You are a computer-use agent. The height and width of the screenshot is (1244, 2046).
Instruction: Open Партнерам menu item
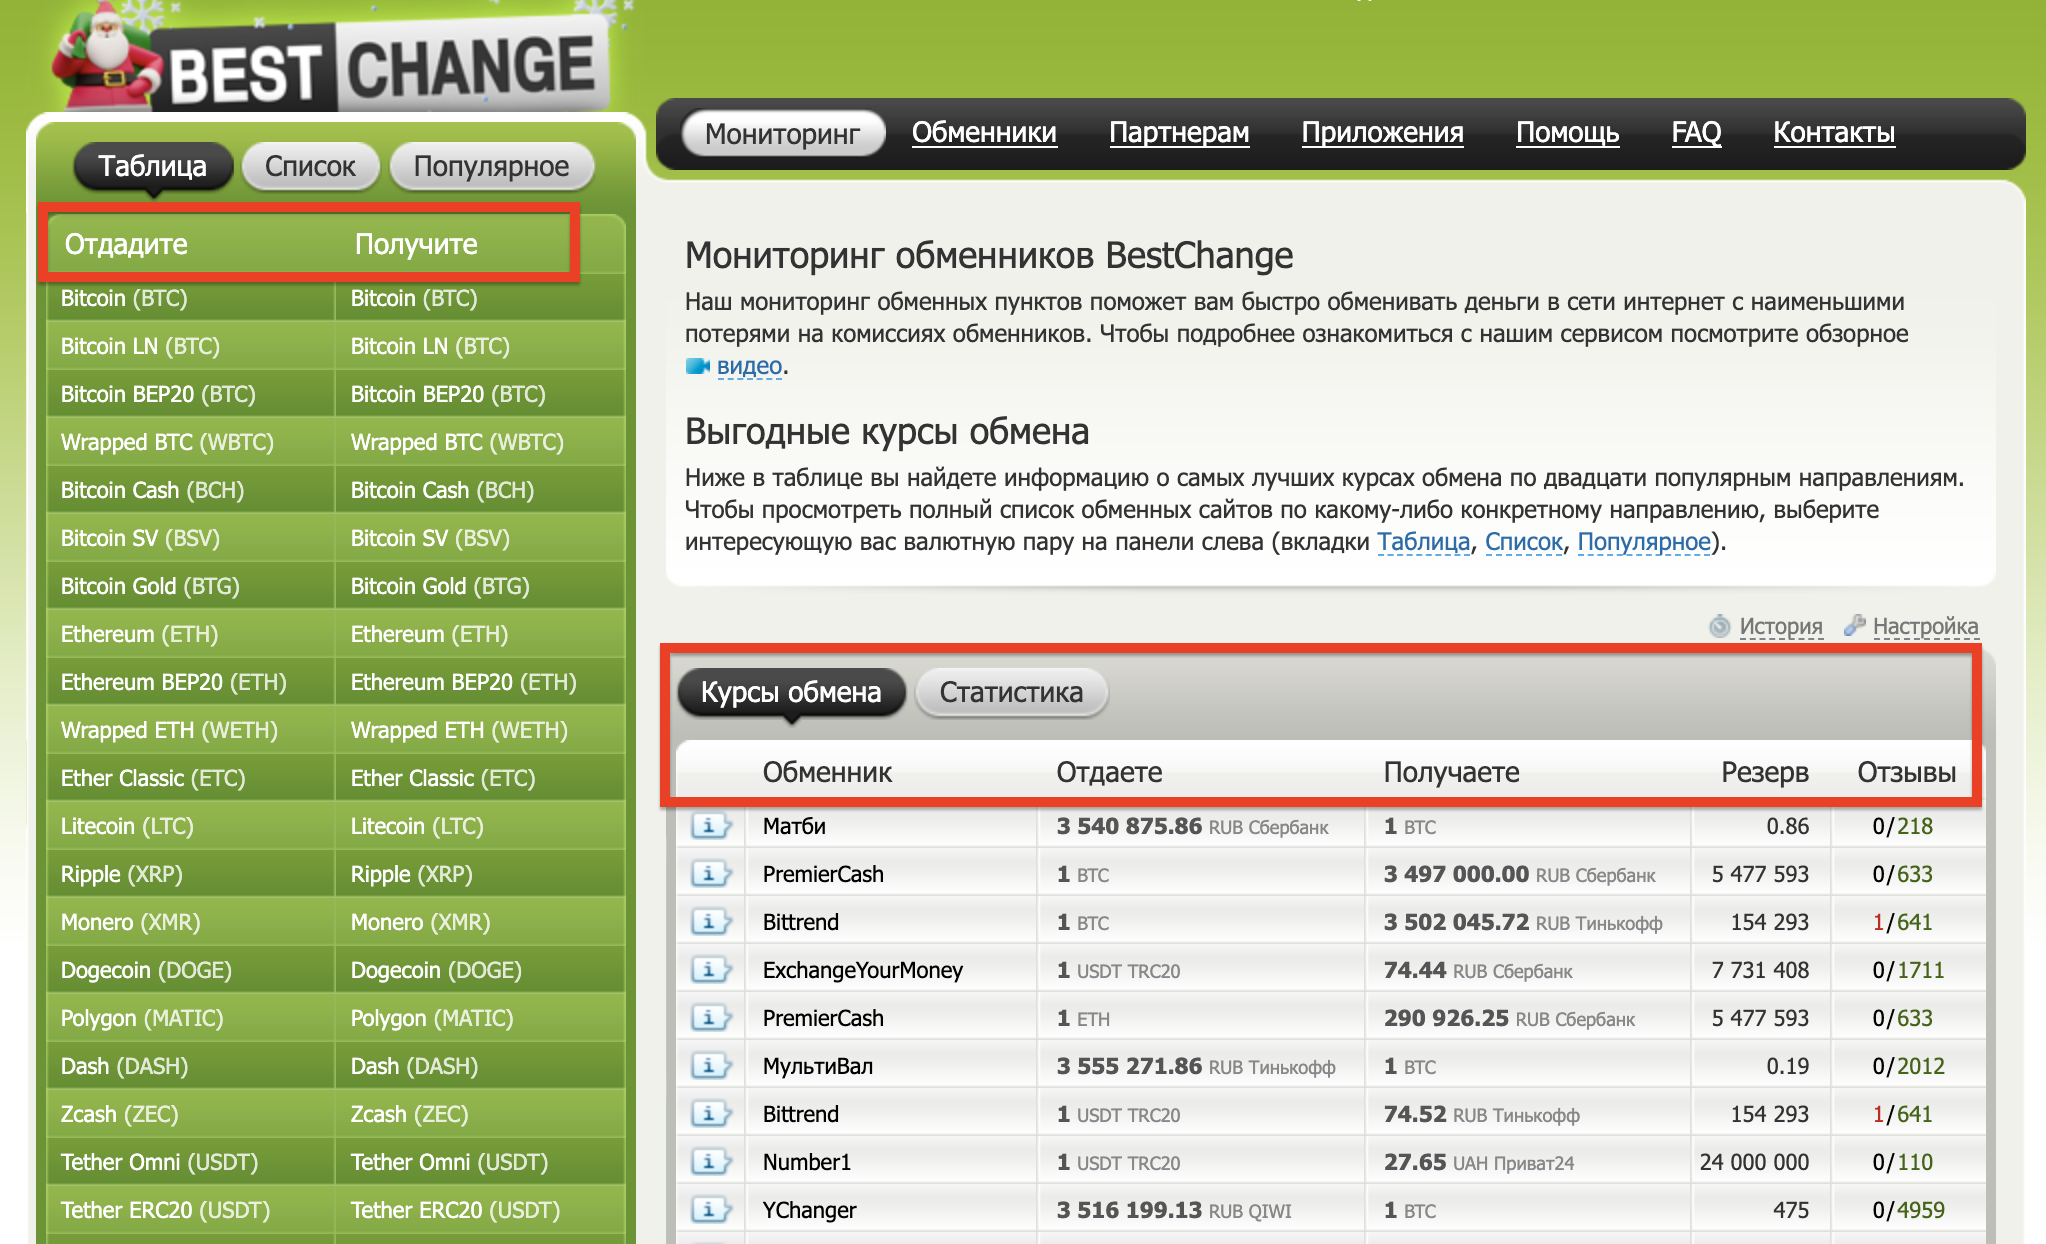point(1179,132)
